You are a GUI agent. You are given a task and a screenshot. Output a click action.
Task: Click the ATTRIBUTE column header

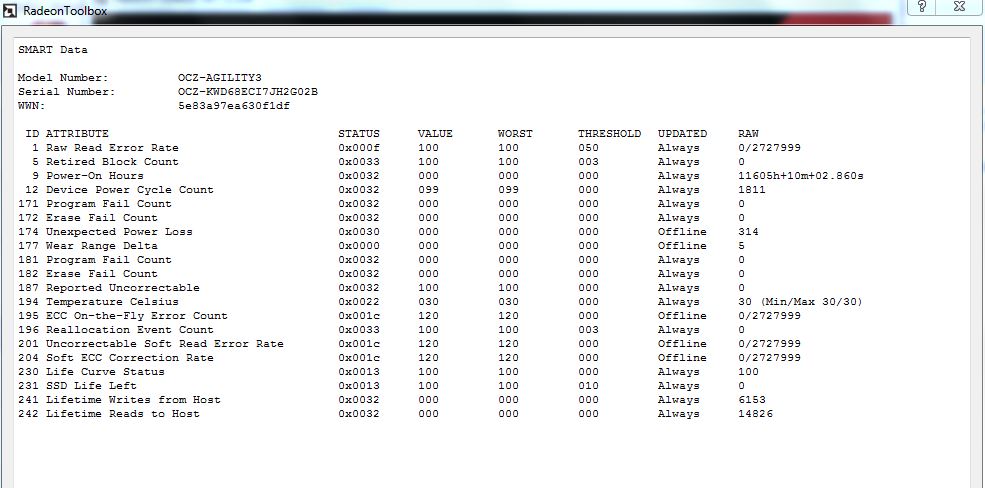pyautogui.click(x=77, y=134)
